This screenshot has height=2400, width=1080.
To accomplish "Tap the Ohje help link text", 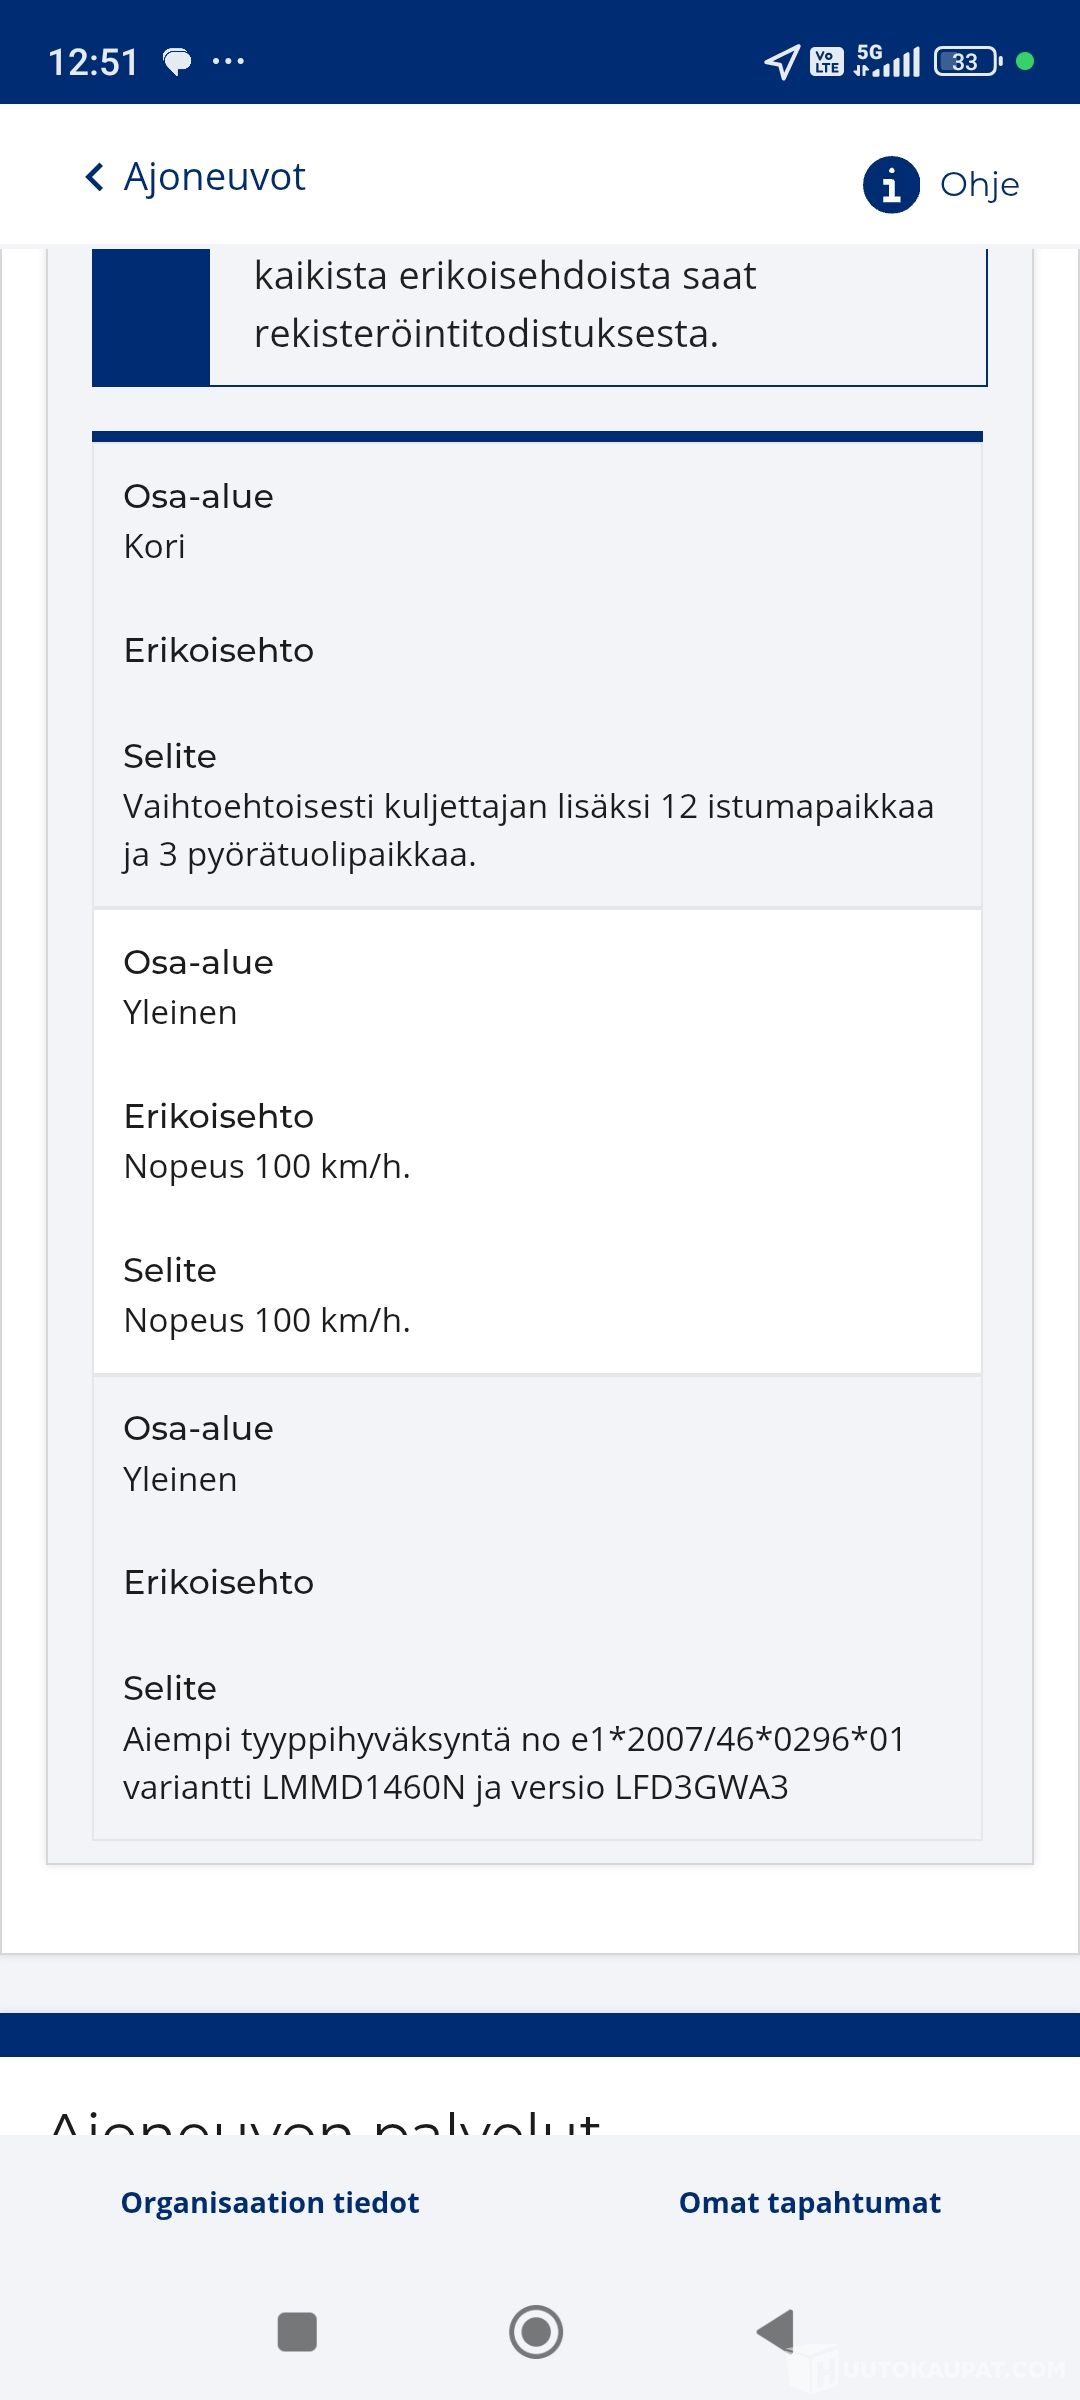I will [979, 185].
